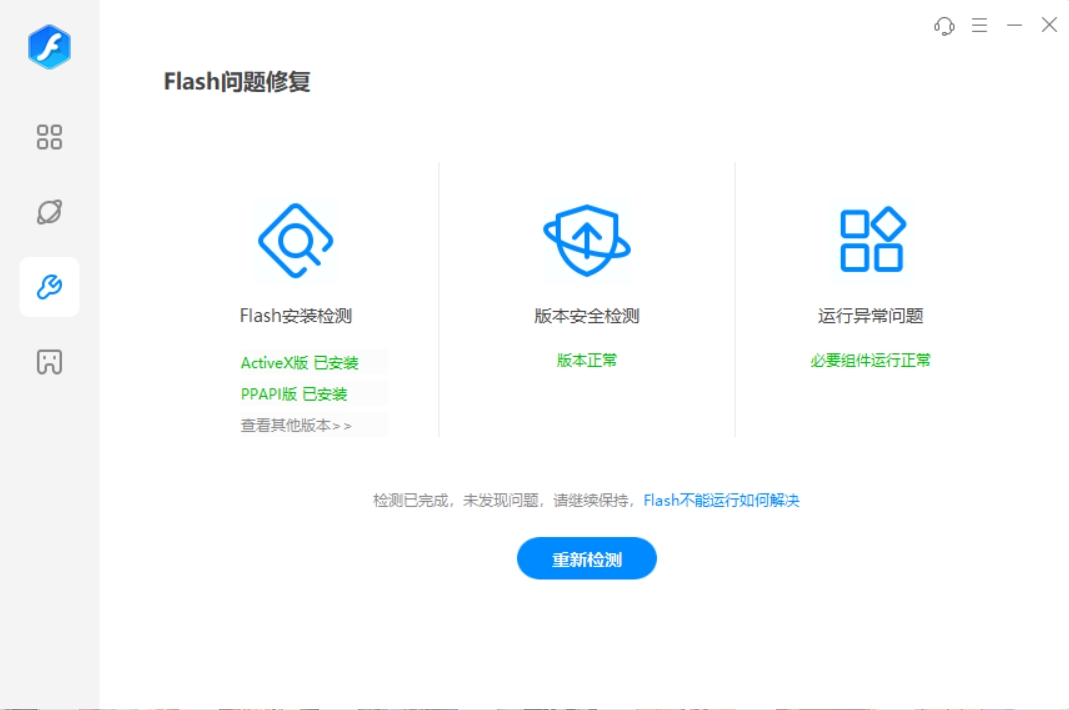Click the Flash安装检测 label
Screen dimensions: 1069x710
(296, 316)
